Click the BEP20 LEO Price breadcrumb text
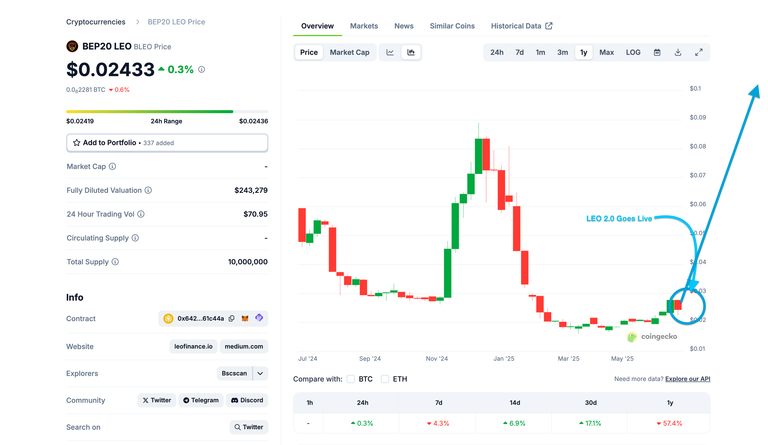768x445 pixels. click(176, 22)
